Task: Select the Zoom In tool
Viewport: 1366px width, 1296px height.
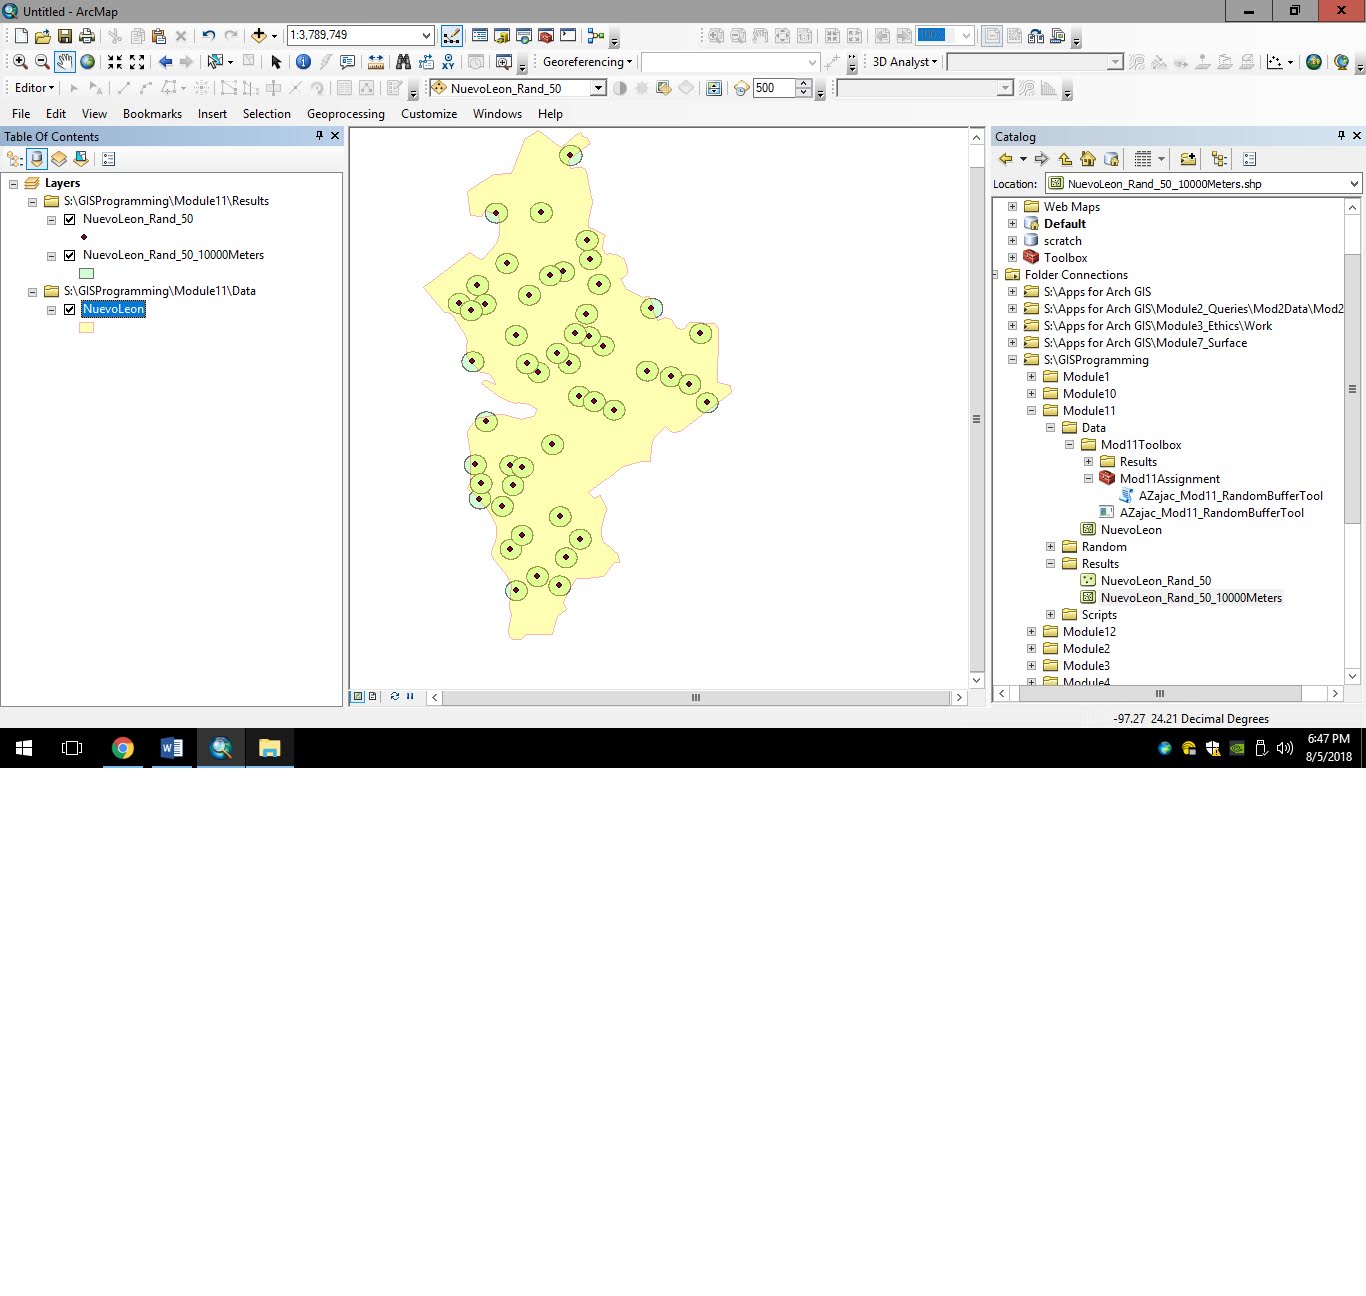Action: coord(20,62)
